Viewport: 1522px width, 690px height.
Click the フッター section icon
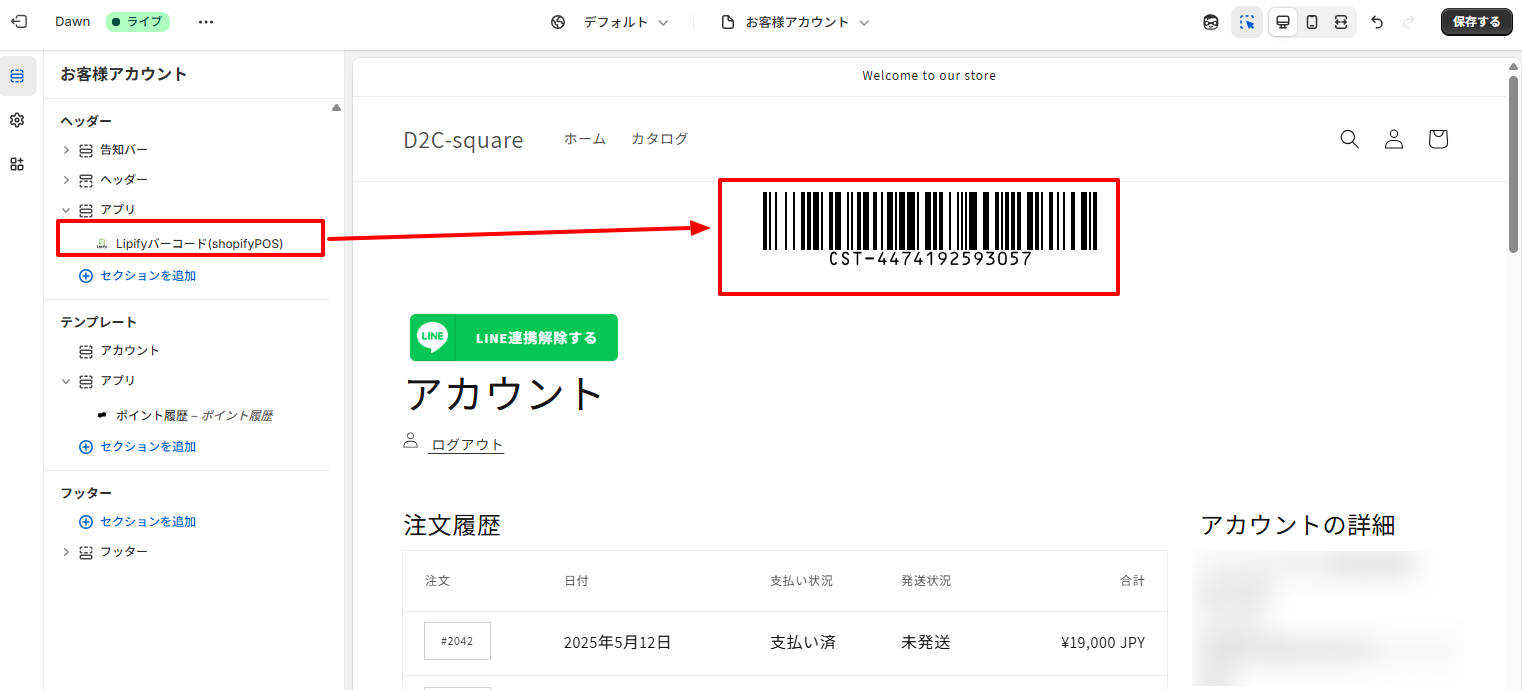click(x=86, y=552)
